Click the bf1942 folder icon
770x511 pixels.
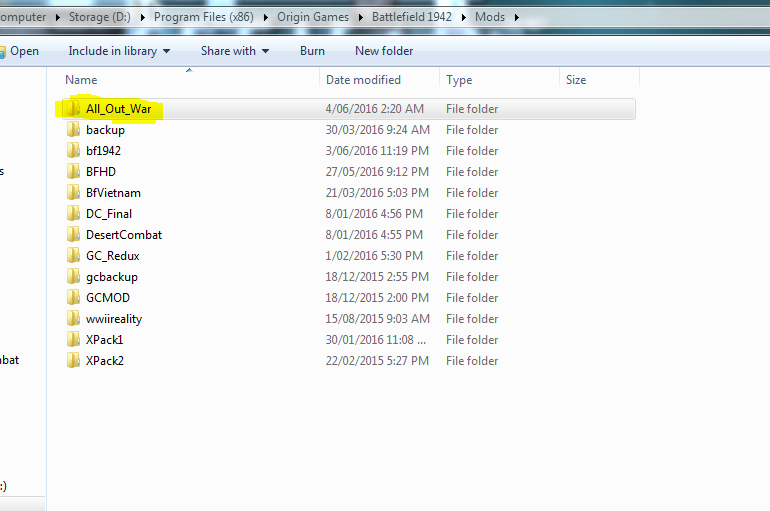click(x=73, y=151)
